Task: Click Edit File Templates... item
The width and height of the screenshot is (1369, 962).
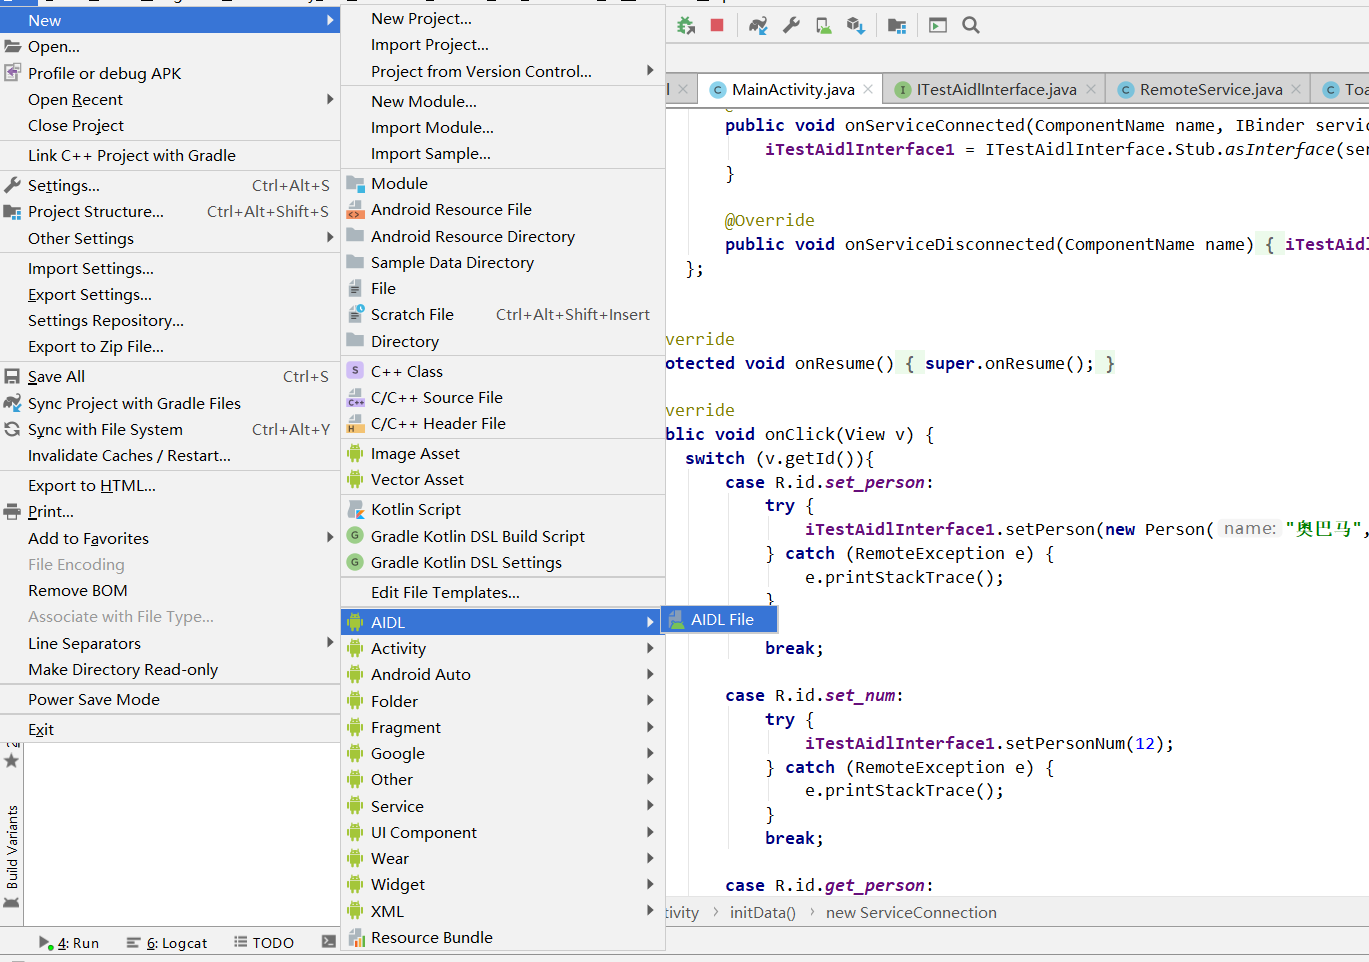Action: tap(503, 592)
